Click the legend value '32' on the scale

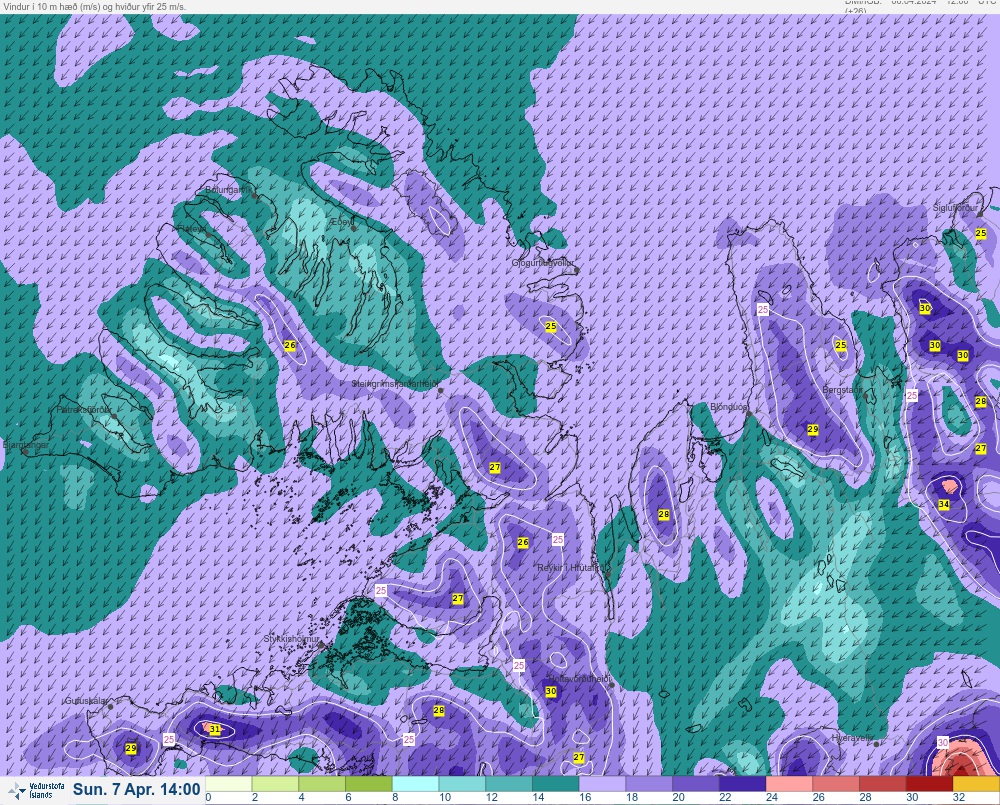click(x=959, y=797)
